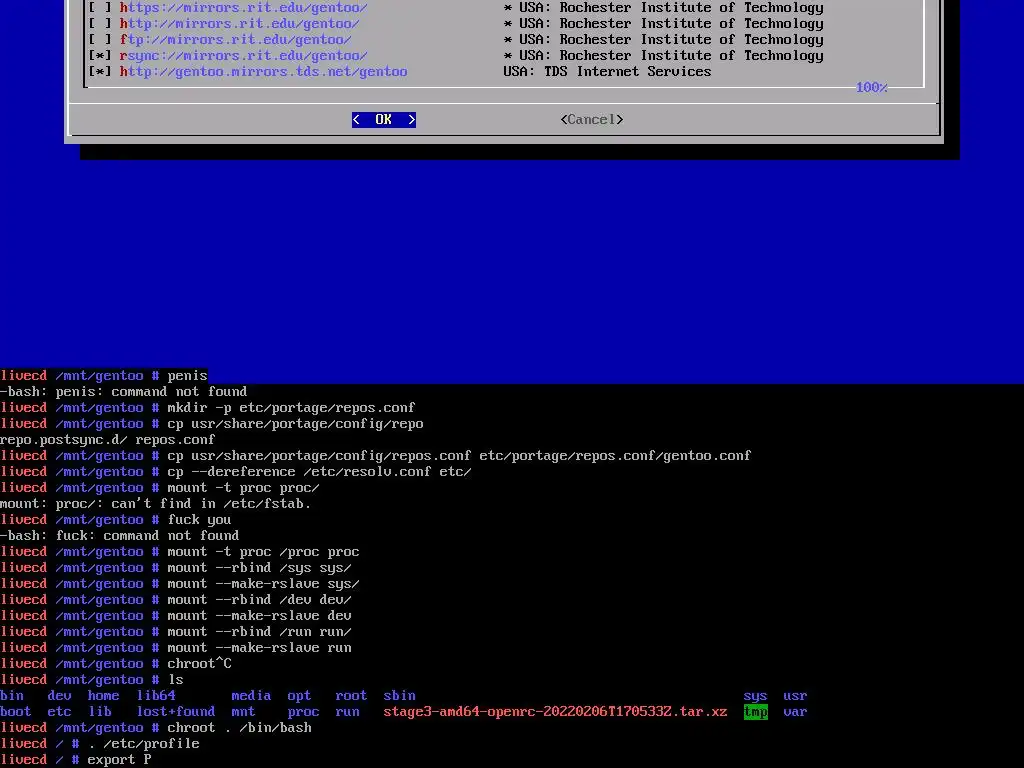Click '. /etc/profile' command line

(x=144, y=744)
